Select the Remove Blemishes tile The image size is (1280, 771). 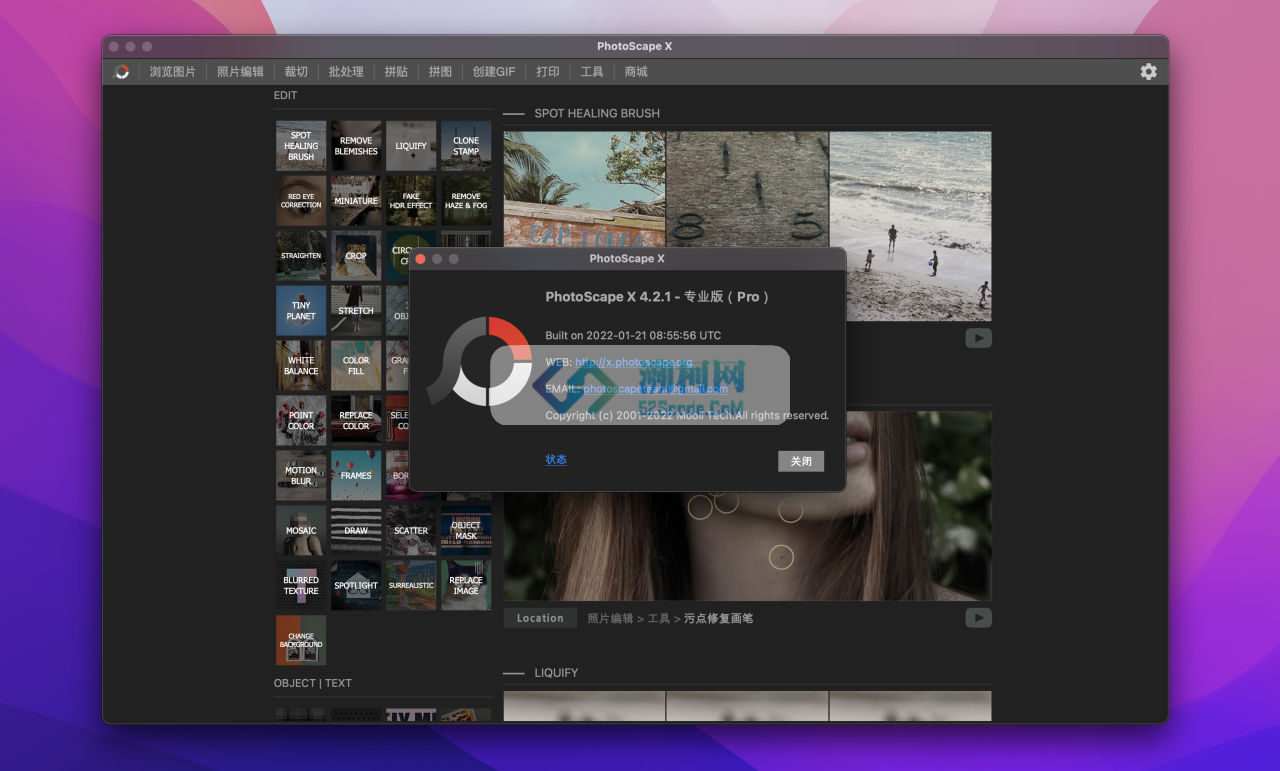pos(356,146)
